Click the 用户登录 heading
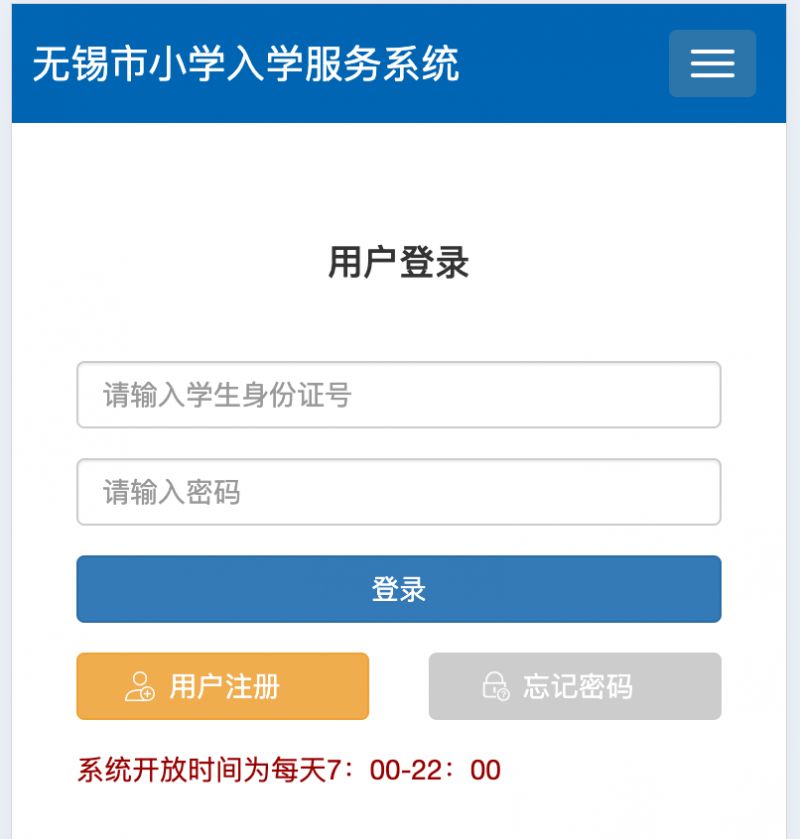 [x=399, y=262]
